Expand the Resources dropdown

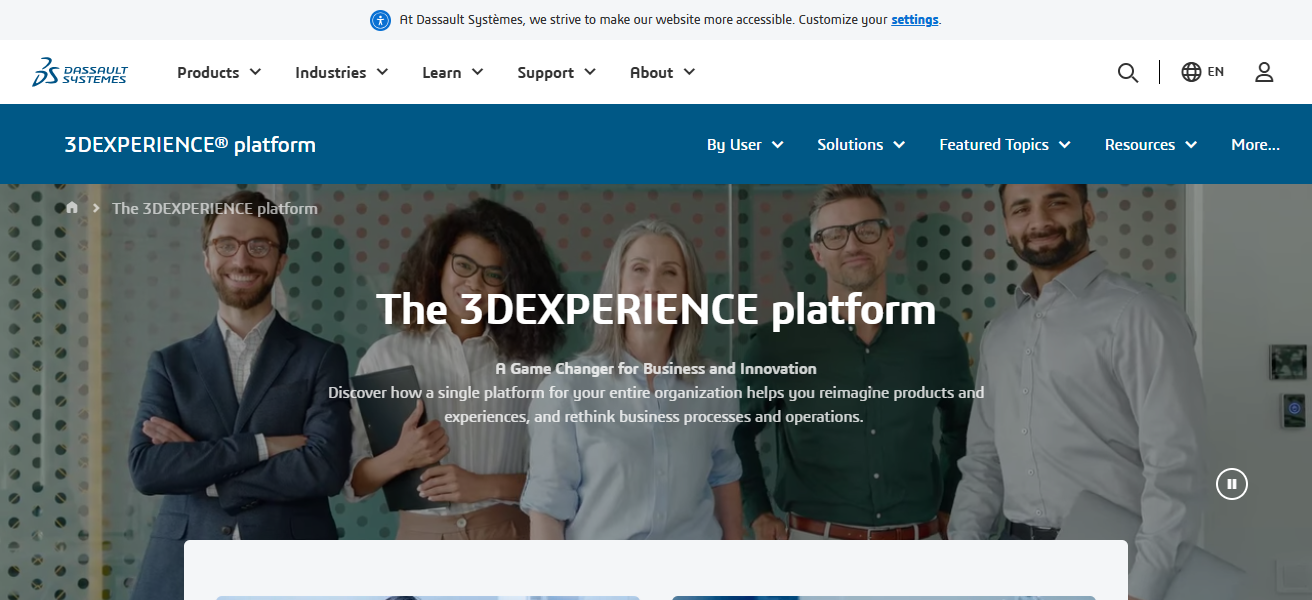[1150, 144]
